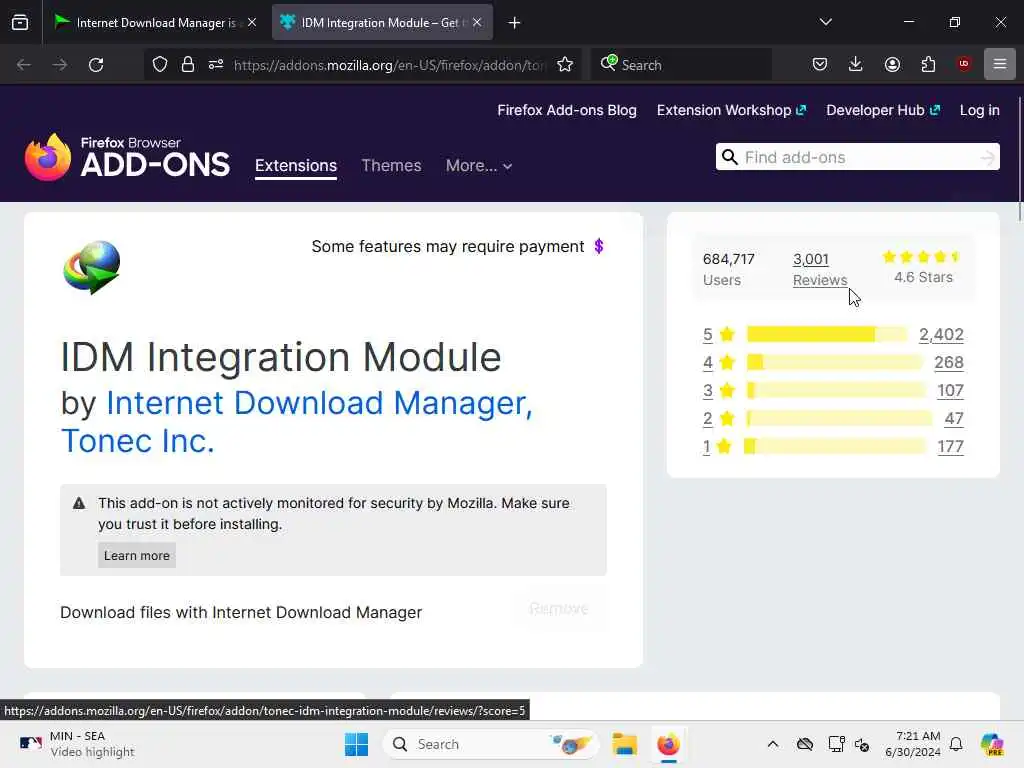Image resolution: width=1024 pixels, height=768 pixels.
Task: Click the faded Remove button
Action: (559, 609)
